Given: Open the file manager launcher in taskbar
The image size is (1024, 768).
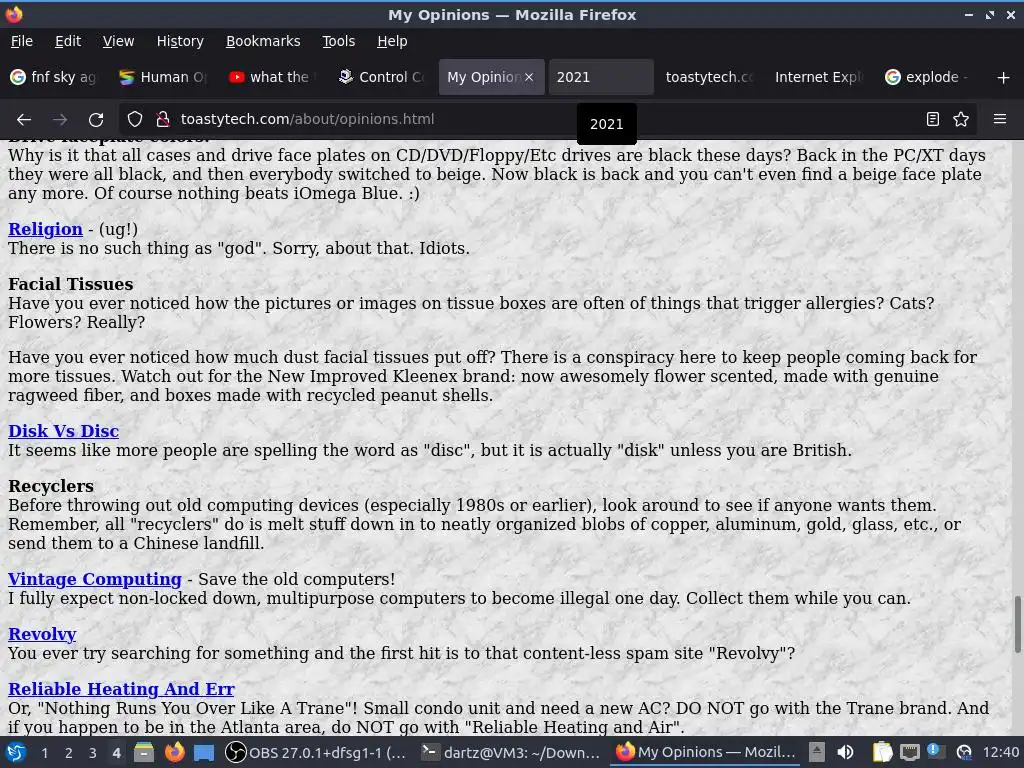Looking at the screenshot, I should click(144, 752).
